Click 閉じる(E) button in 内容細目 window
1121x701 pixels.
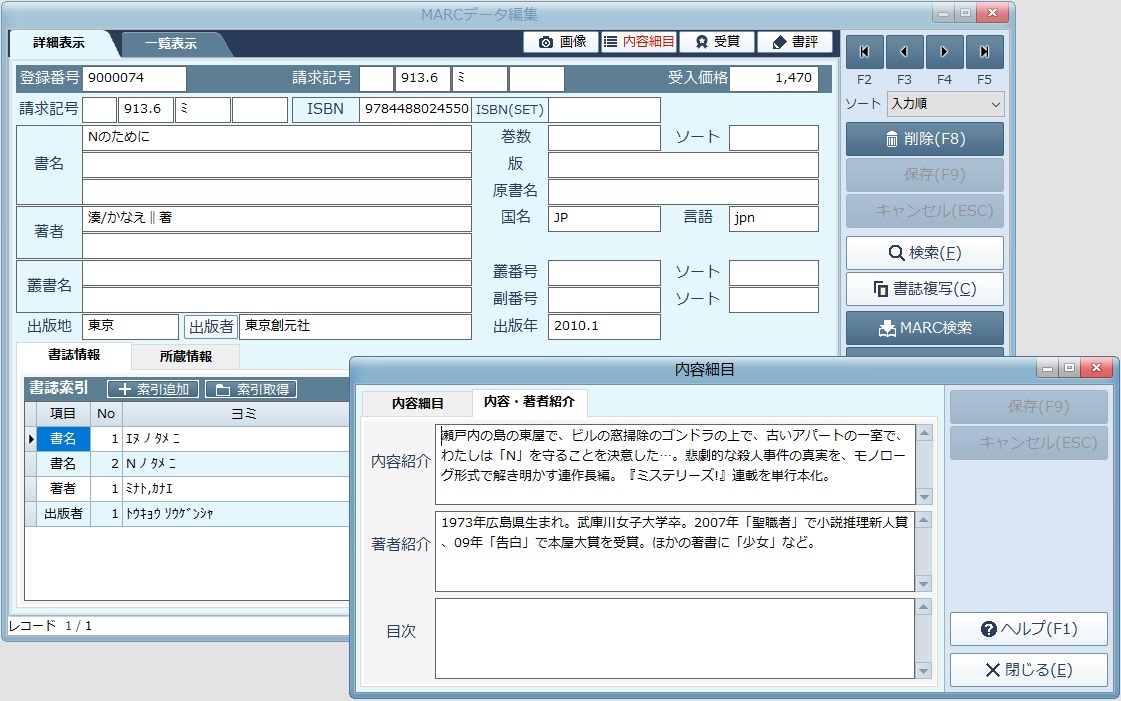click(x=1029, y=670)
